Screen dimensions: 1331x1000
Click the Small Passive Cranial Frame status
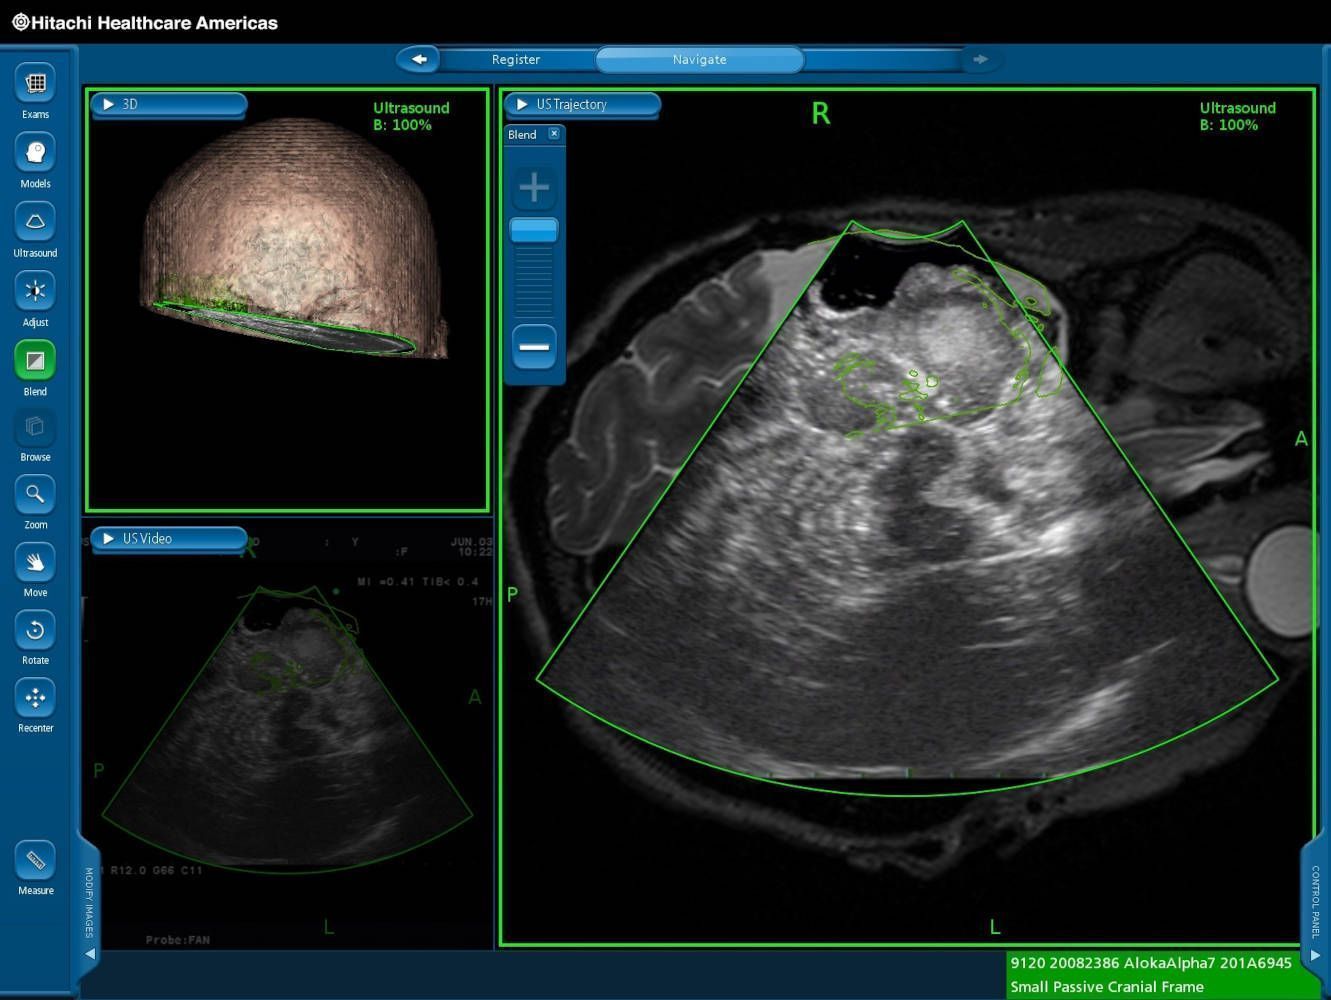point(1107,987)
